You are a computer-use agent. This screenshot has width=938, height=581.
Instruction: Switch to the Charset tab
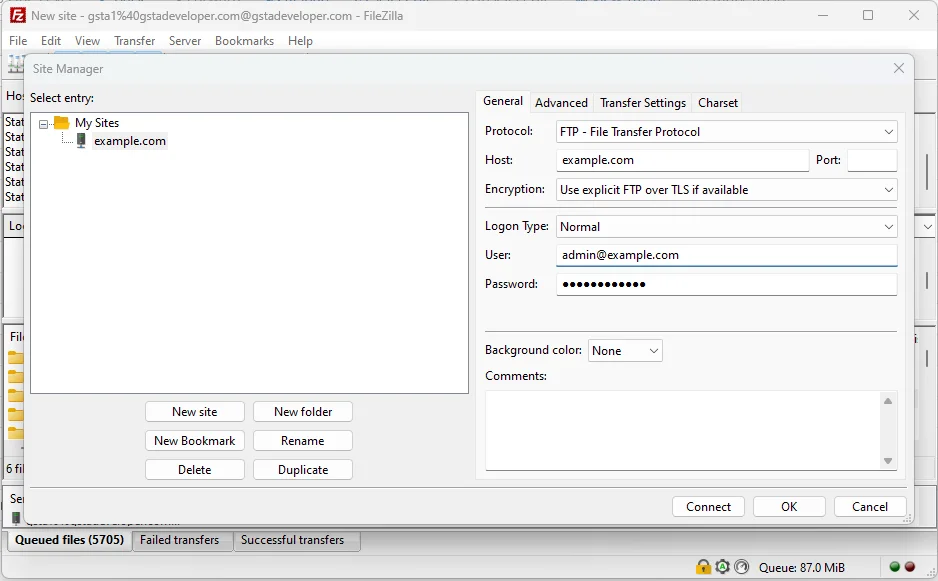(718, 103)
